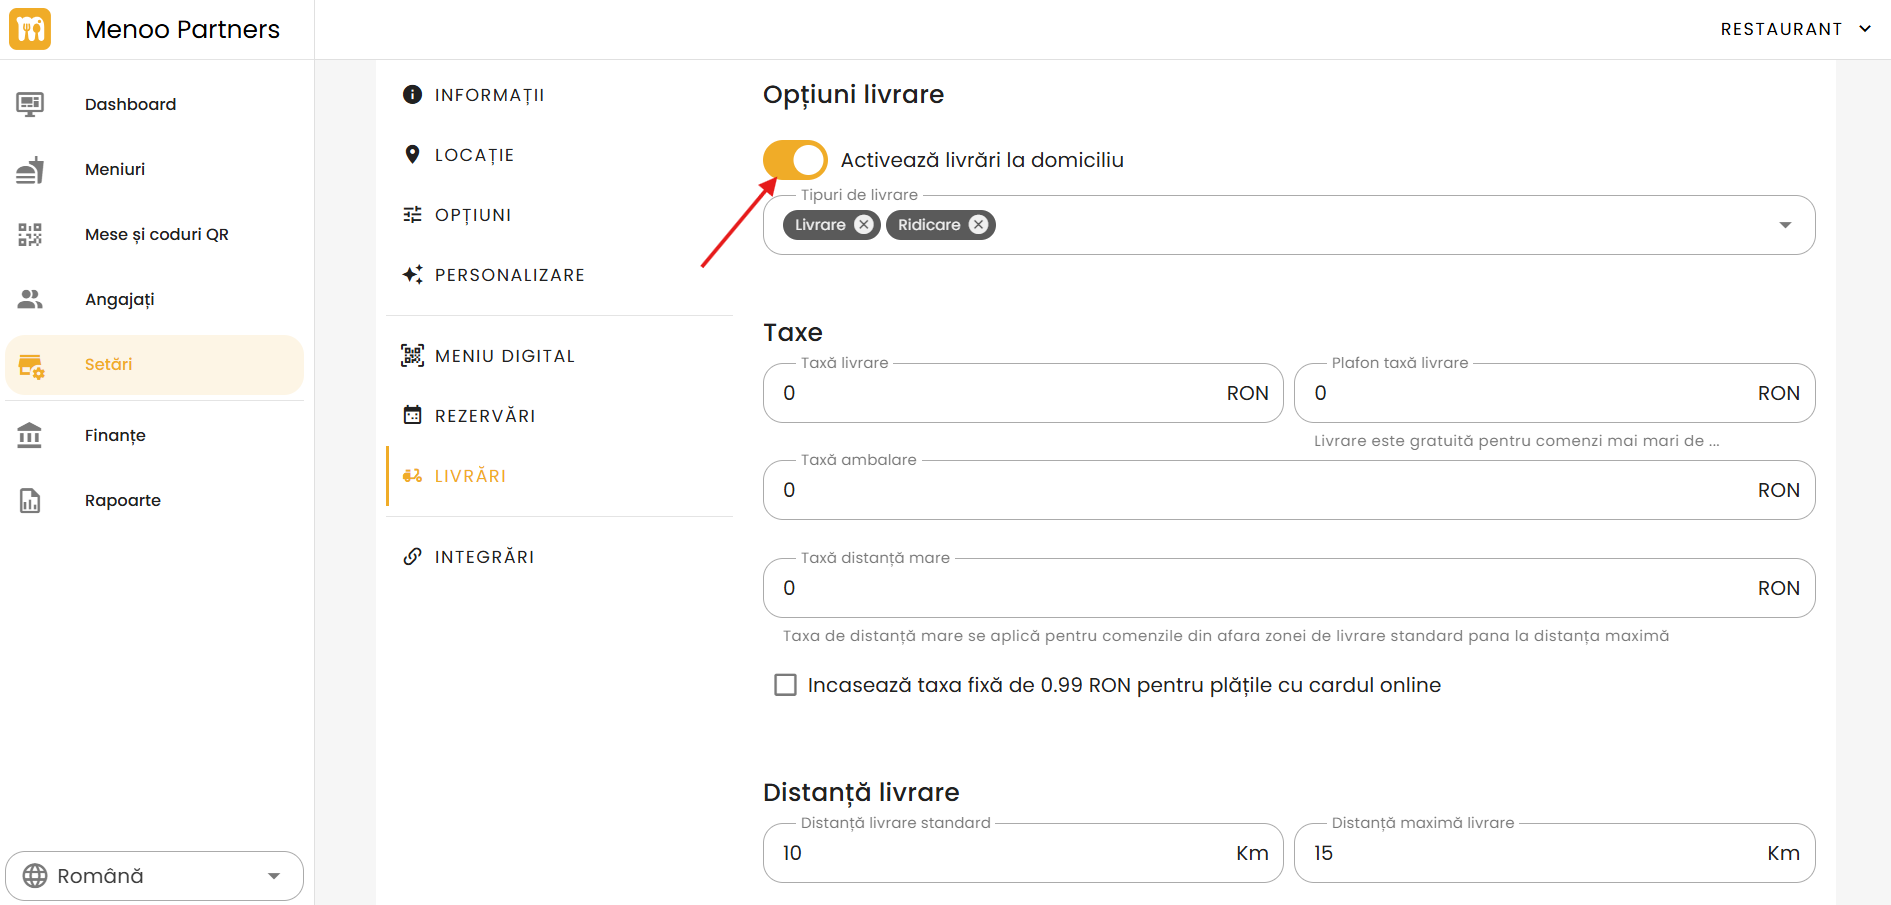Disable livrări la domiciliu toggle
Image resolution: width=1891 pixels, height=905 pixels.
794,159
